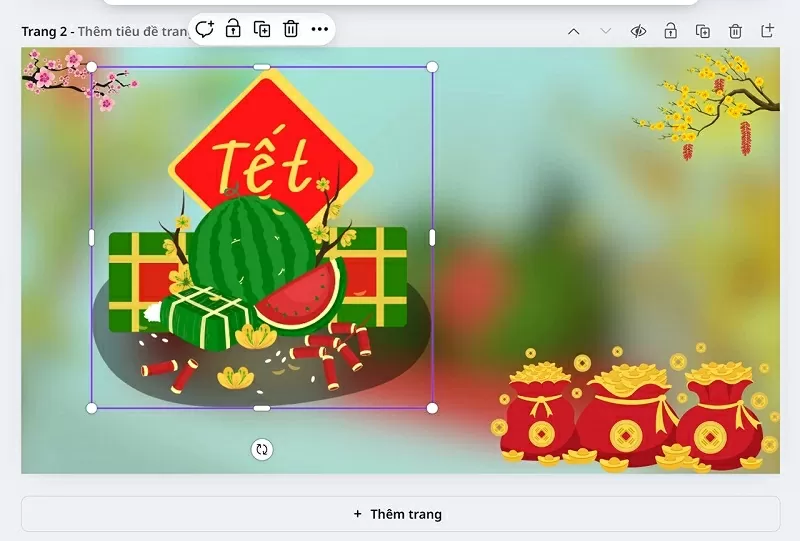Select the right edge crop handle
The image size is (800, 541).
tap(432, 237)
